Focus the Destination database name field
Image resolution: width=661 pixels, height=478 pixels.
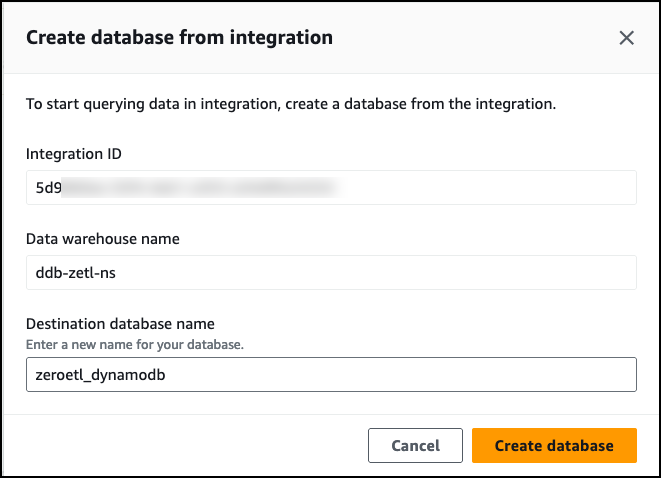point(330,375)
